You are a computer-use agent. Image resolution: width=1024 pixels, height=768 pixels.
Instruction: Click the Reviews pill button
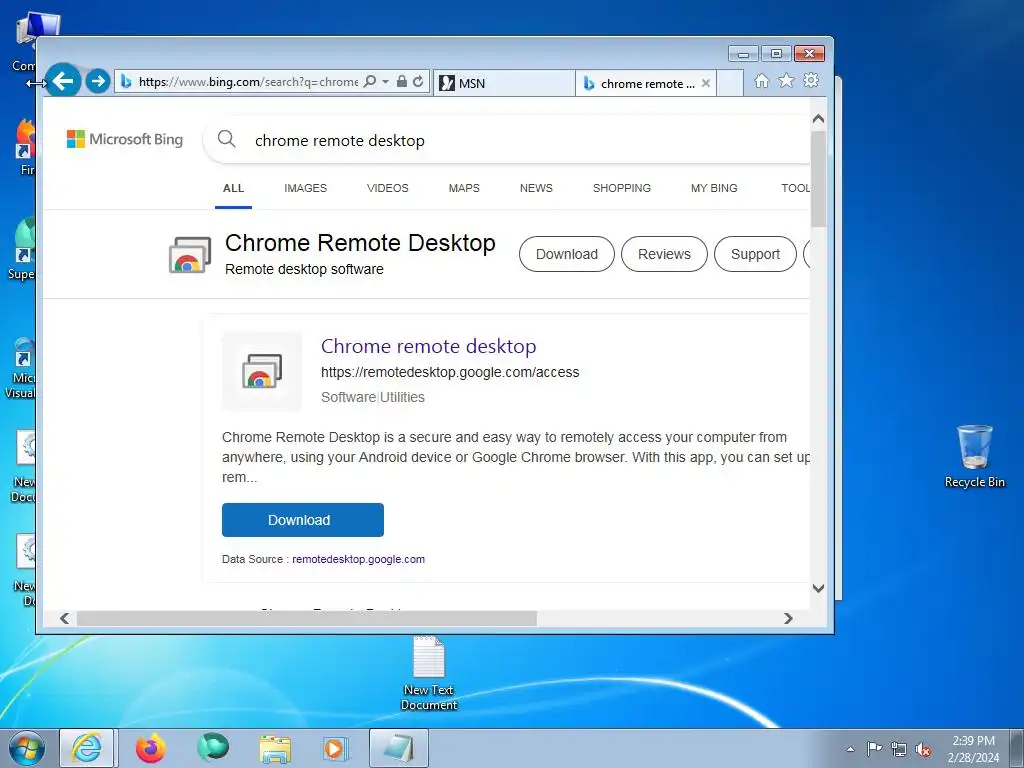click(x=664, y=254)
